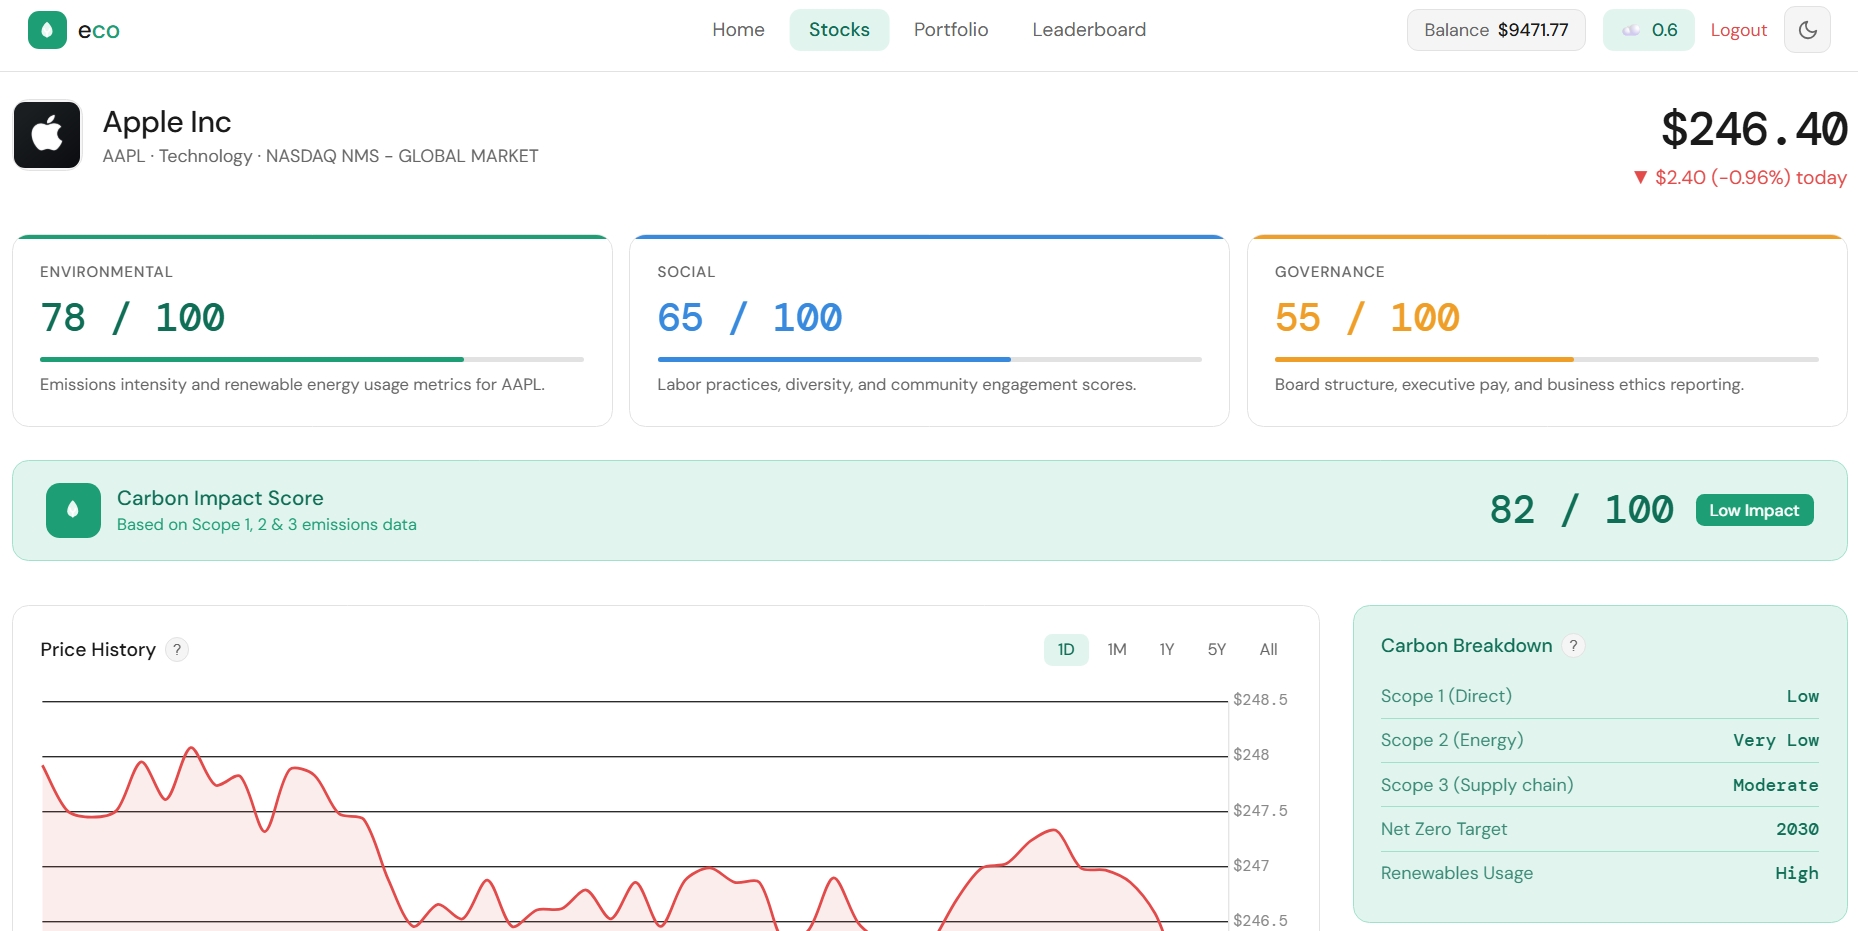View the Leaderboard page

(1089, 30)
